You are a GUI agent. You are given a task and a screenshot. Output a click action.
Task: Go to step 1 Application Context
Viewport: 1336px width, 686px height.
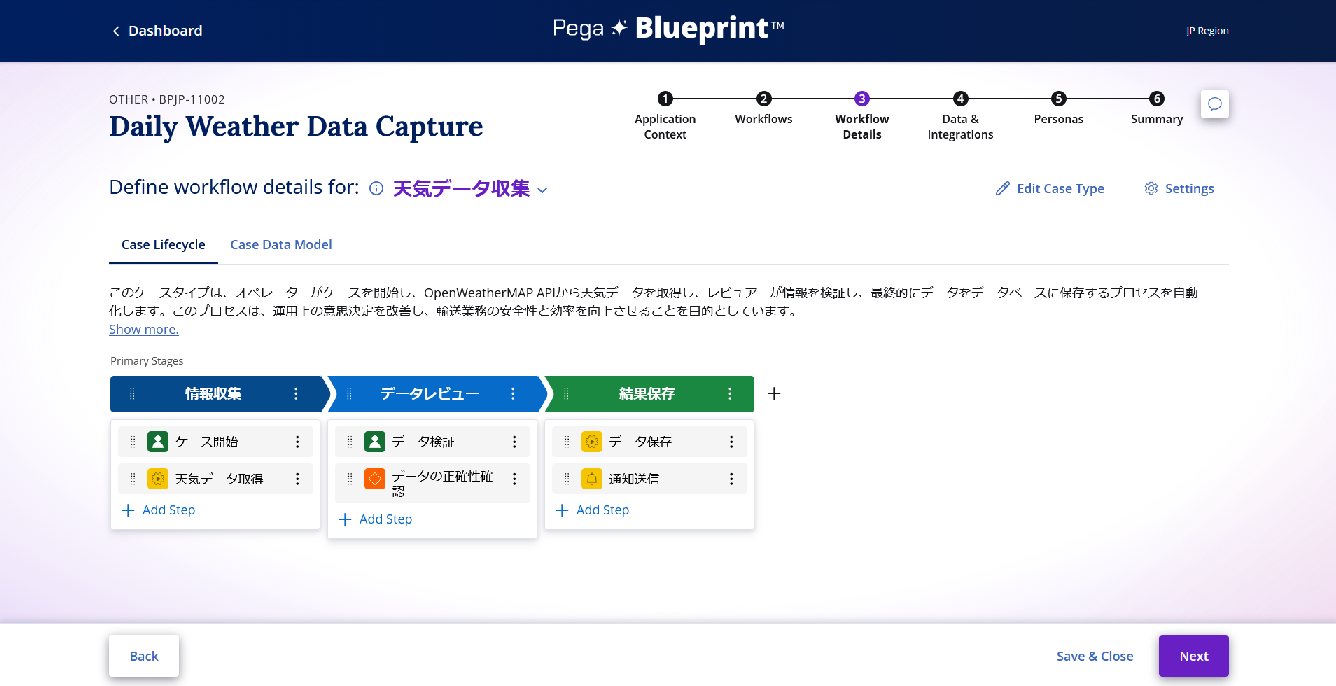665,116
